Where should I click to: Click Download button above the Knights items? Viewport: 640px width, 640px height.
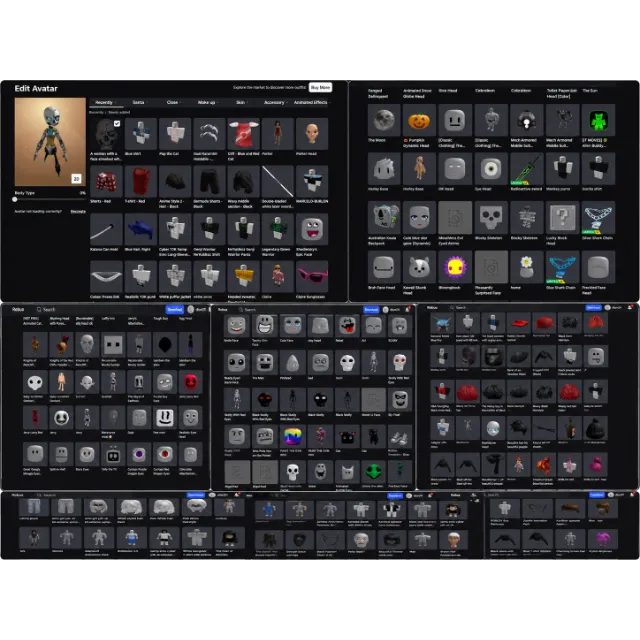(x=175, y=309)
